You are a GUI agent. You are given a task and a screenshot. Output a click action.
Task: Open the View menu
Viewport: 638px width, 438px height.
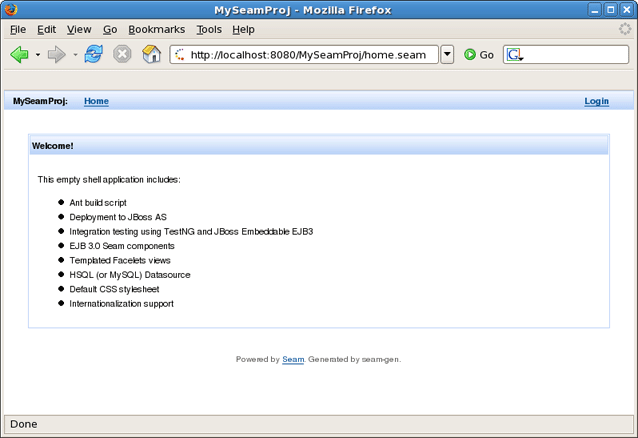79,29
